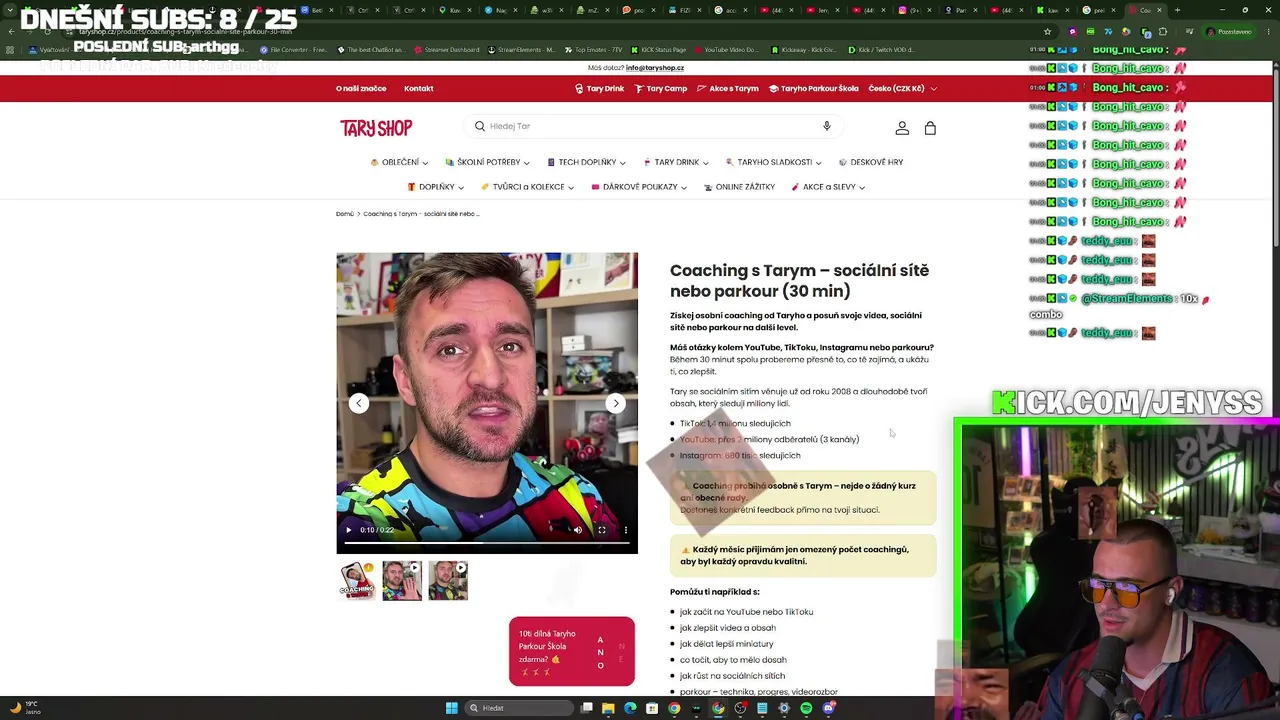Go to Domů in the breadcrumb

pyautogui.click(x=345, y=214)
